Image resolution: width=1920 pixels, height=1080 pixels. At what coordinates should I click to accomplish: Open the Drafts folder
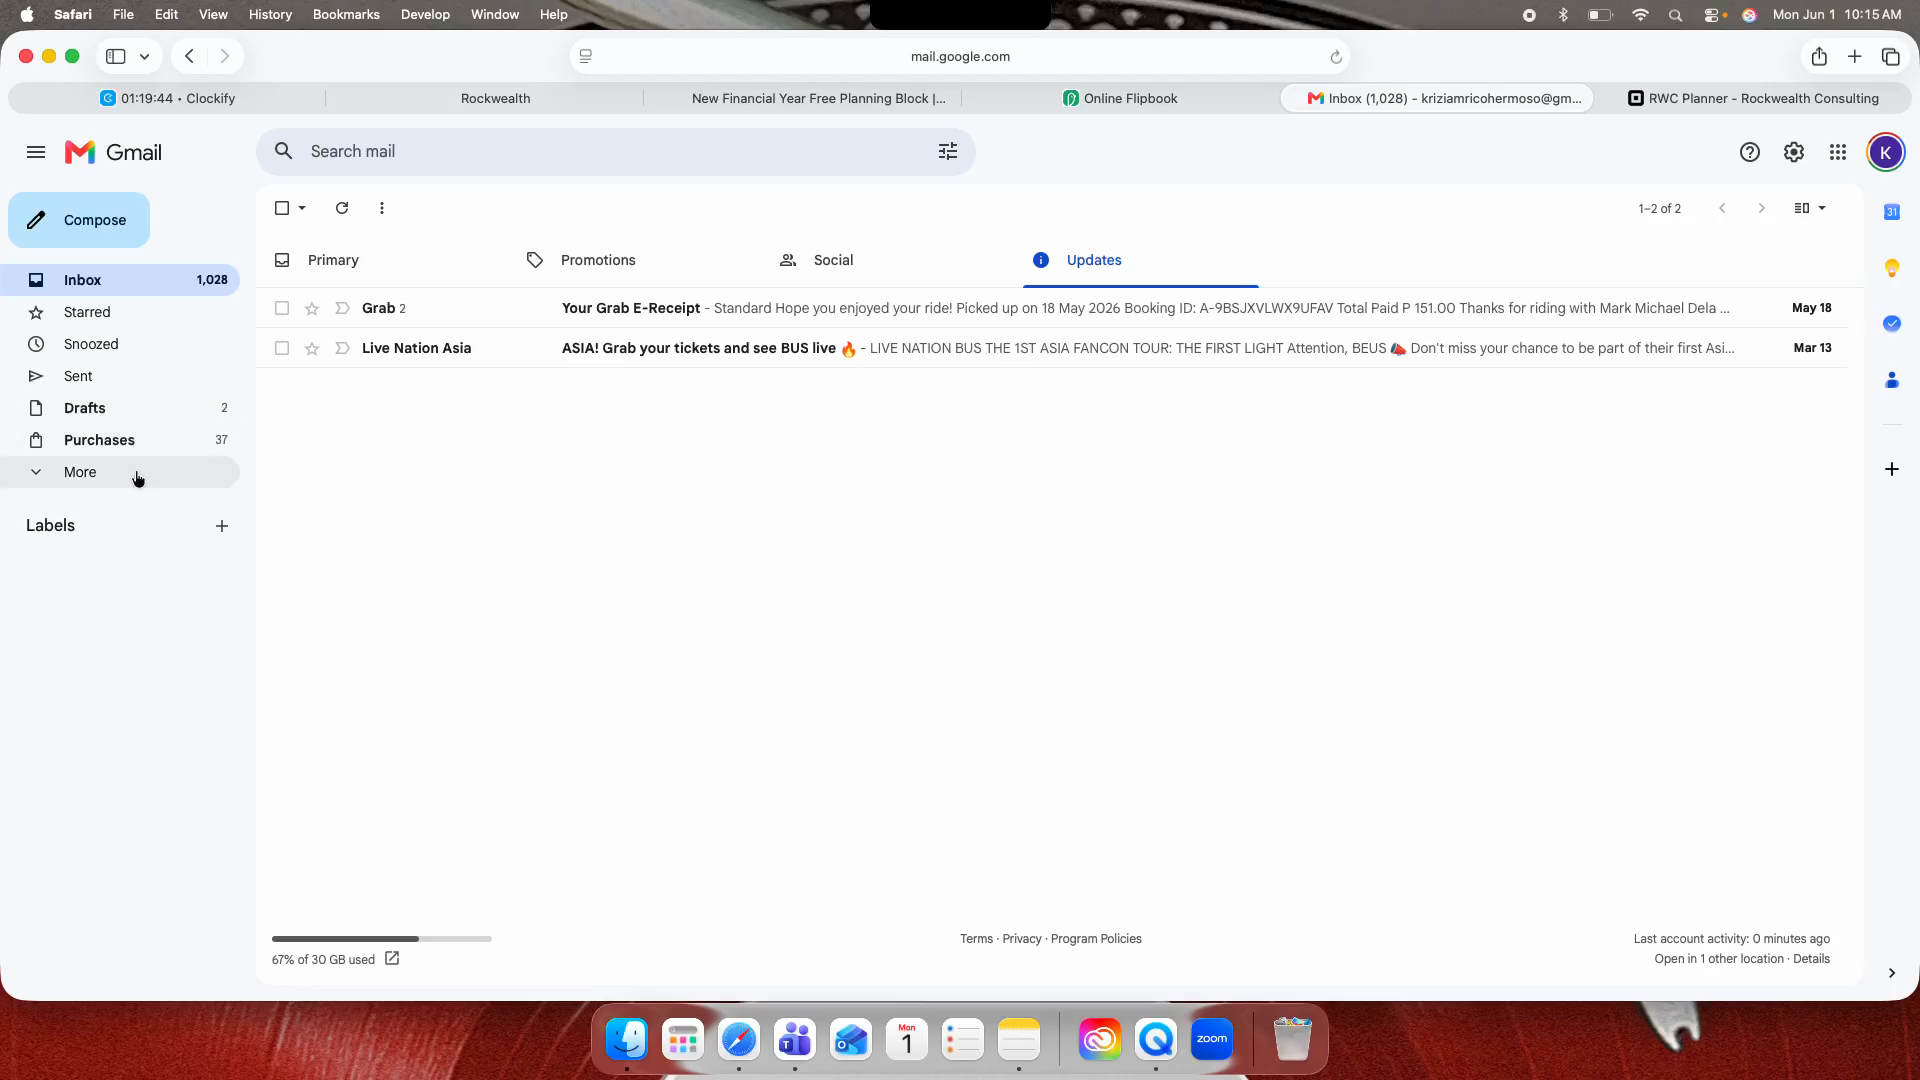[x=120, y=408]
